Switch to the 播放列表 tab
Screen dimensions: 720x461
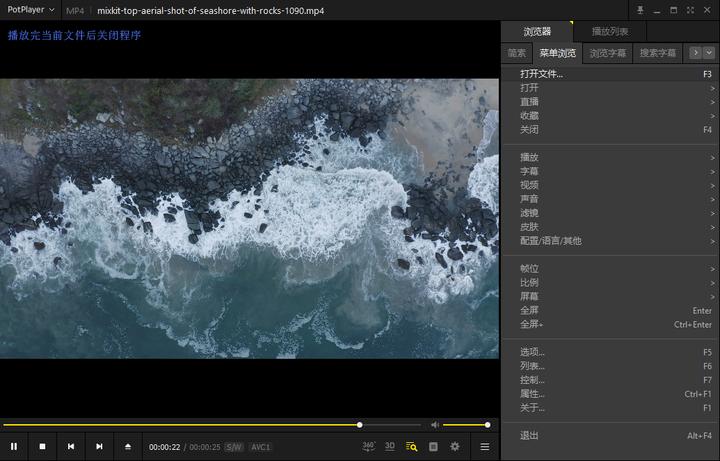pos(610,32)
